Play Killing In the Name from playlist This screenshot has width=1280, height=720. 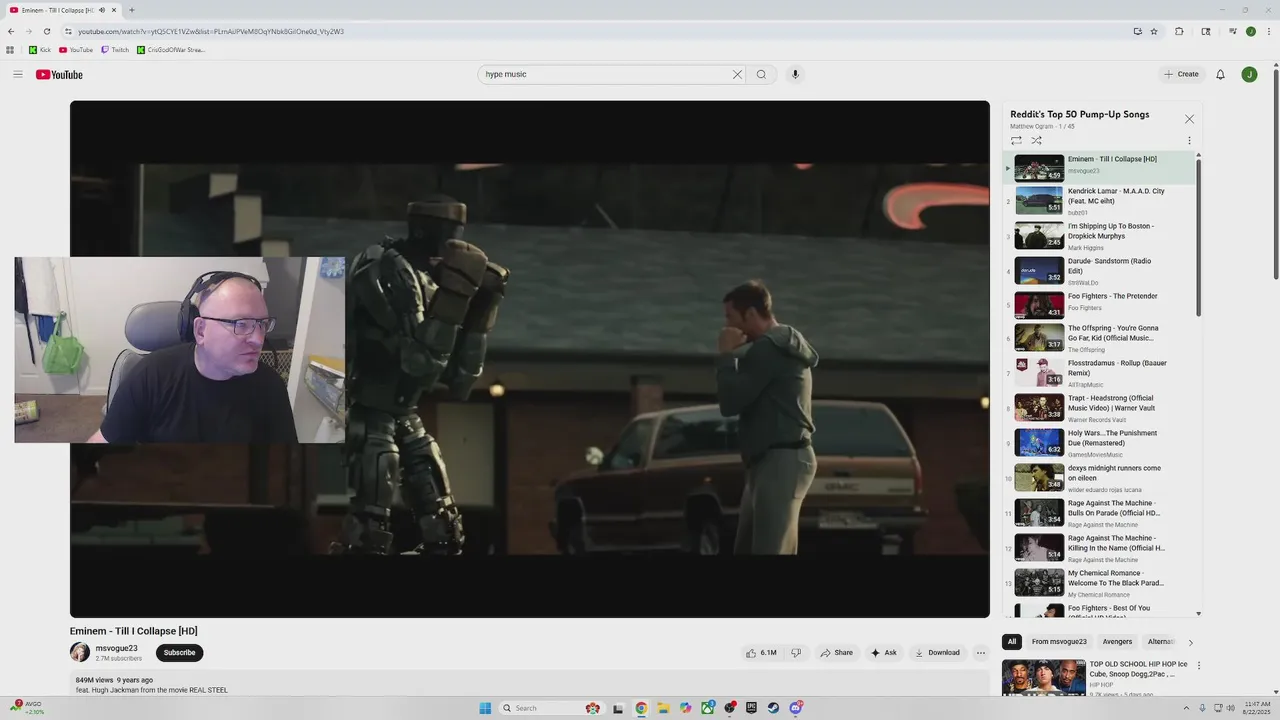coord(1099,548)
